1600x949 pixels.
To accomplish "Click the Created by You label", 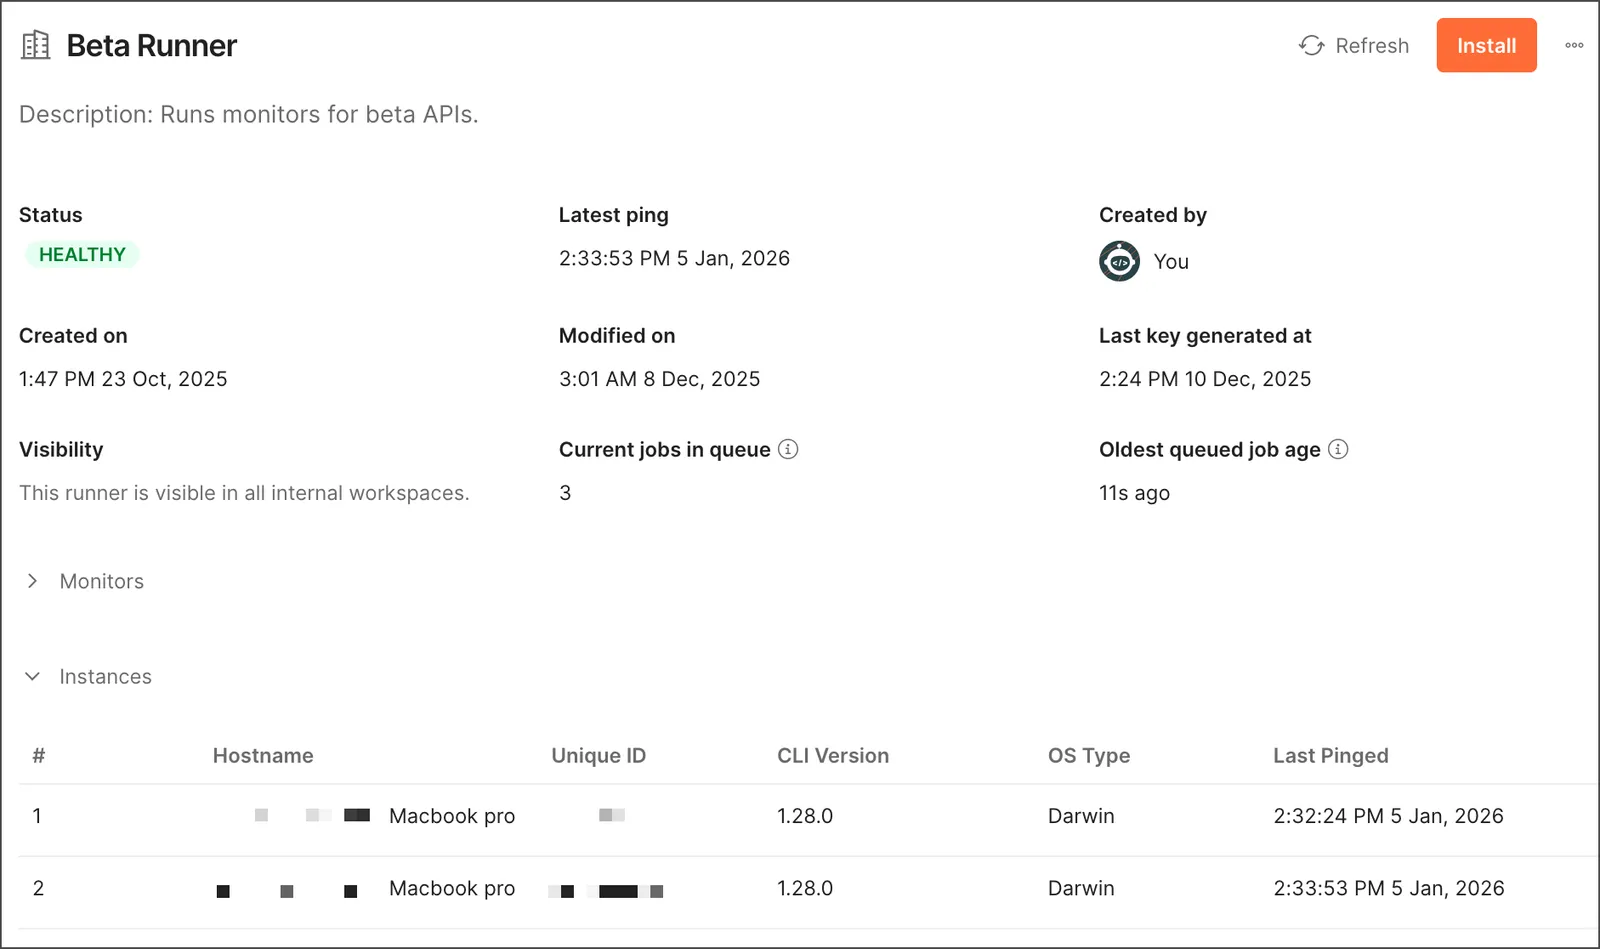I will [x=1171, y=262].
